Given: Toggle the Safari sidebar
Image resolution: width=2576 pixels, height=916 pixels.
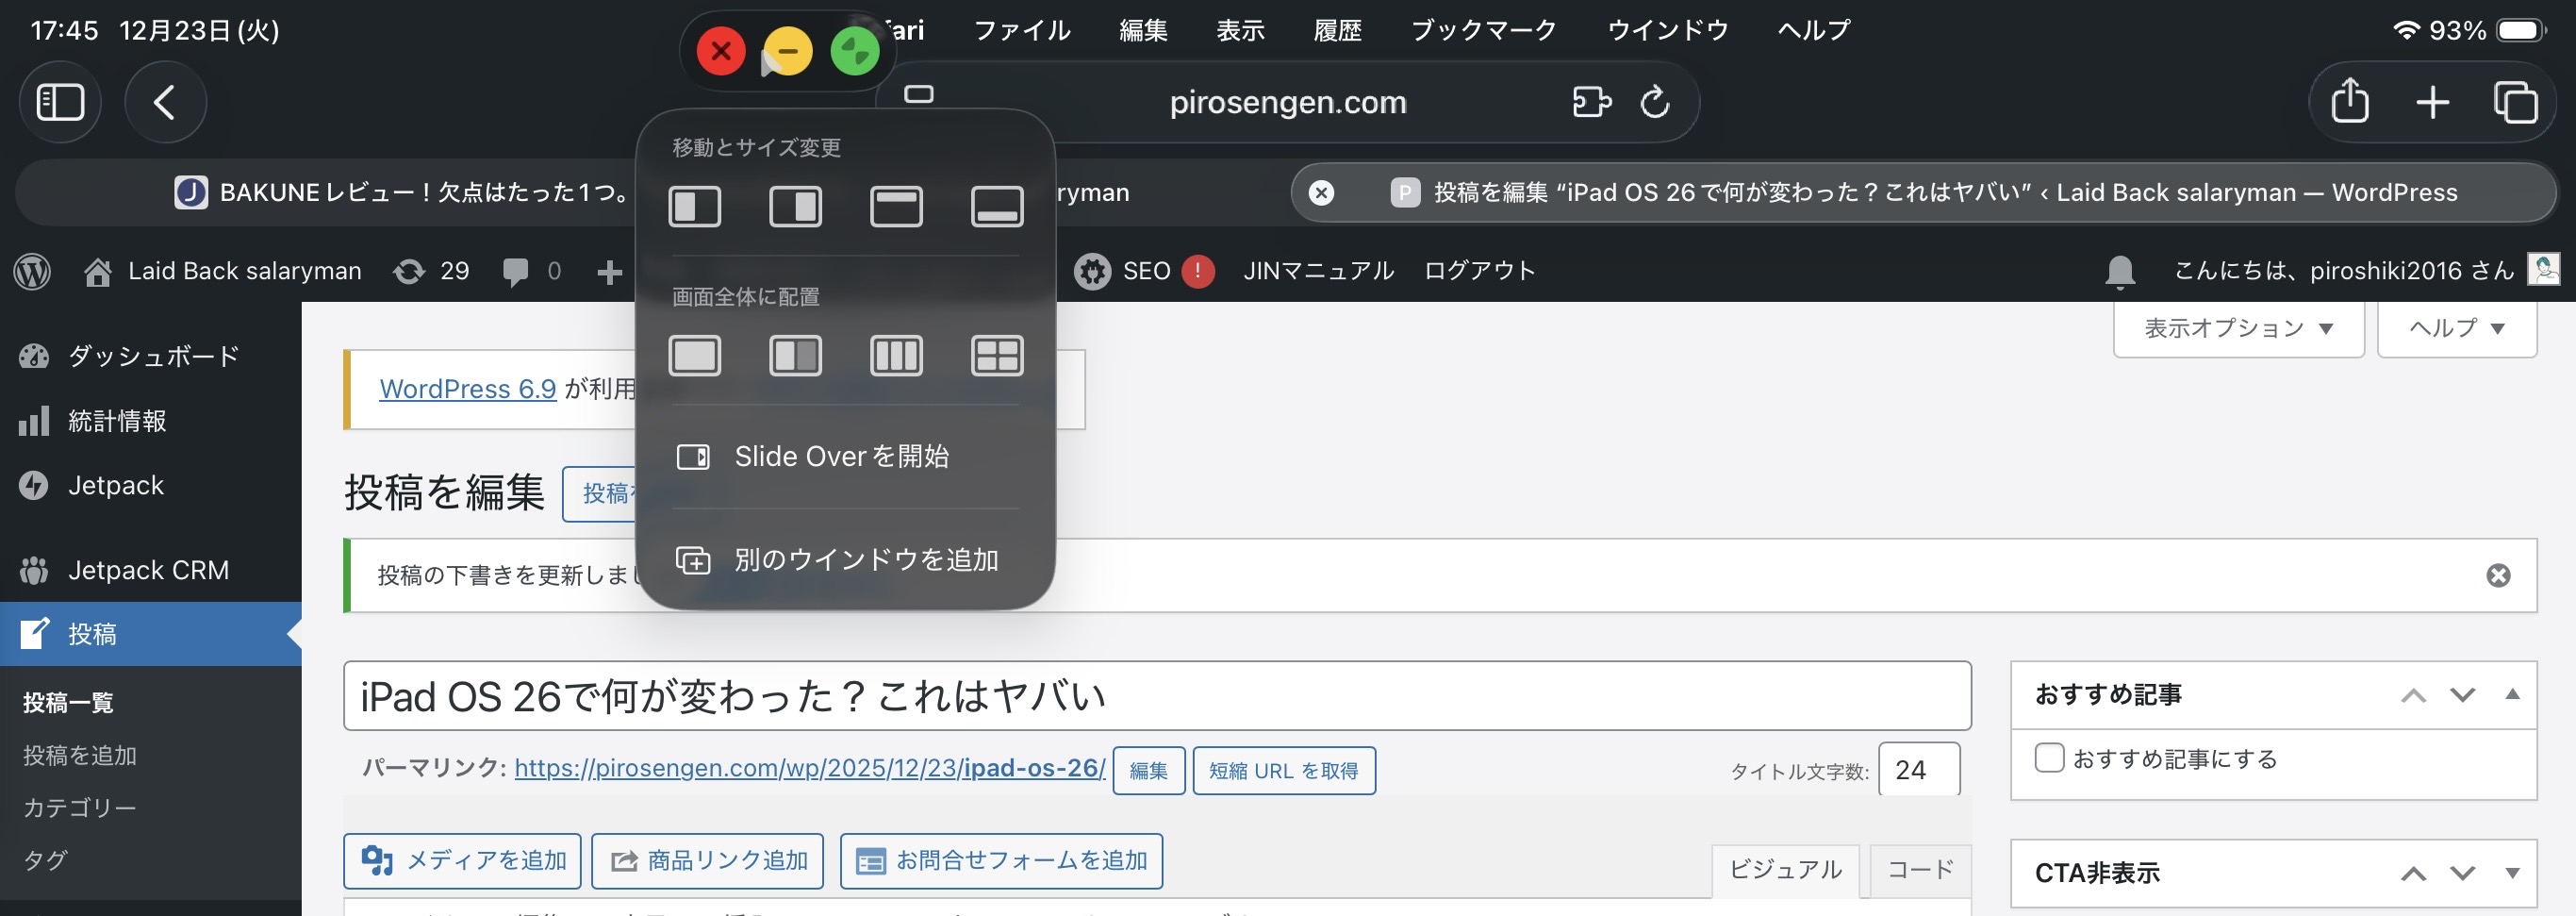Looking at the screenshot, I should 60,102.
